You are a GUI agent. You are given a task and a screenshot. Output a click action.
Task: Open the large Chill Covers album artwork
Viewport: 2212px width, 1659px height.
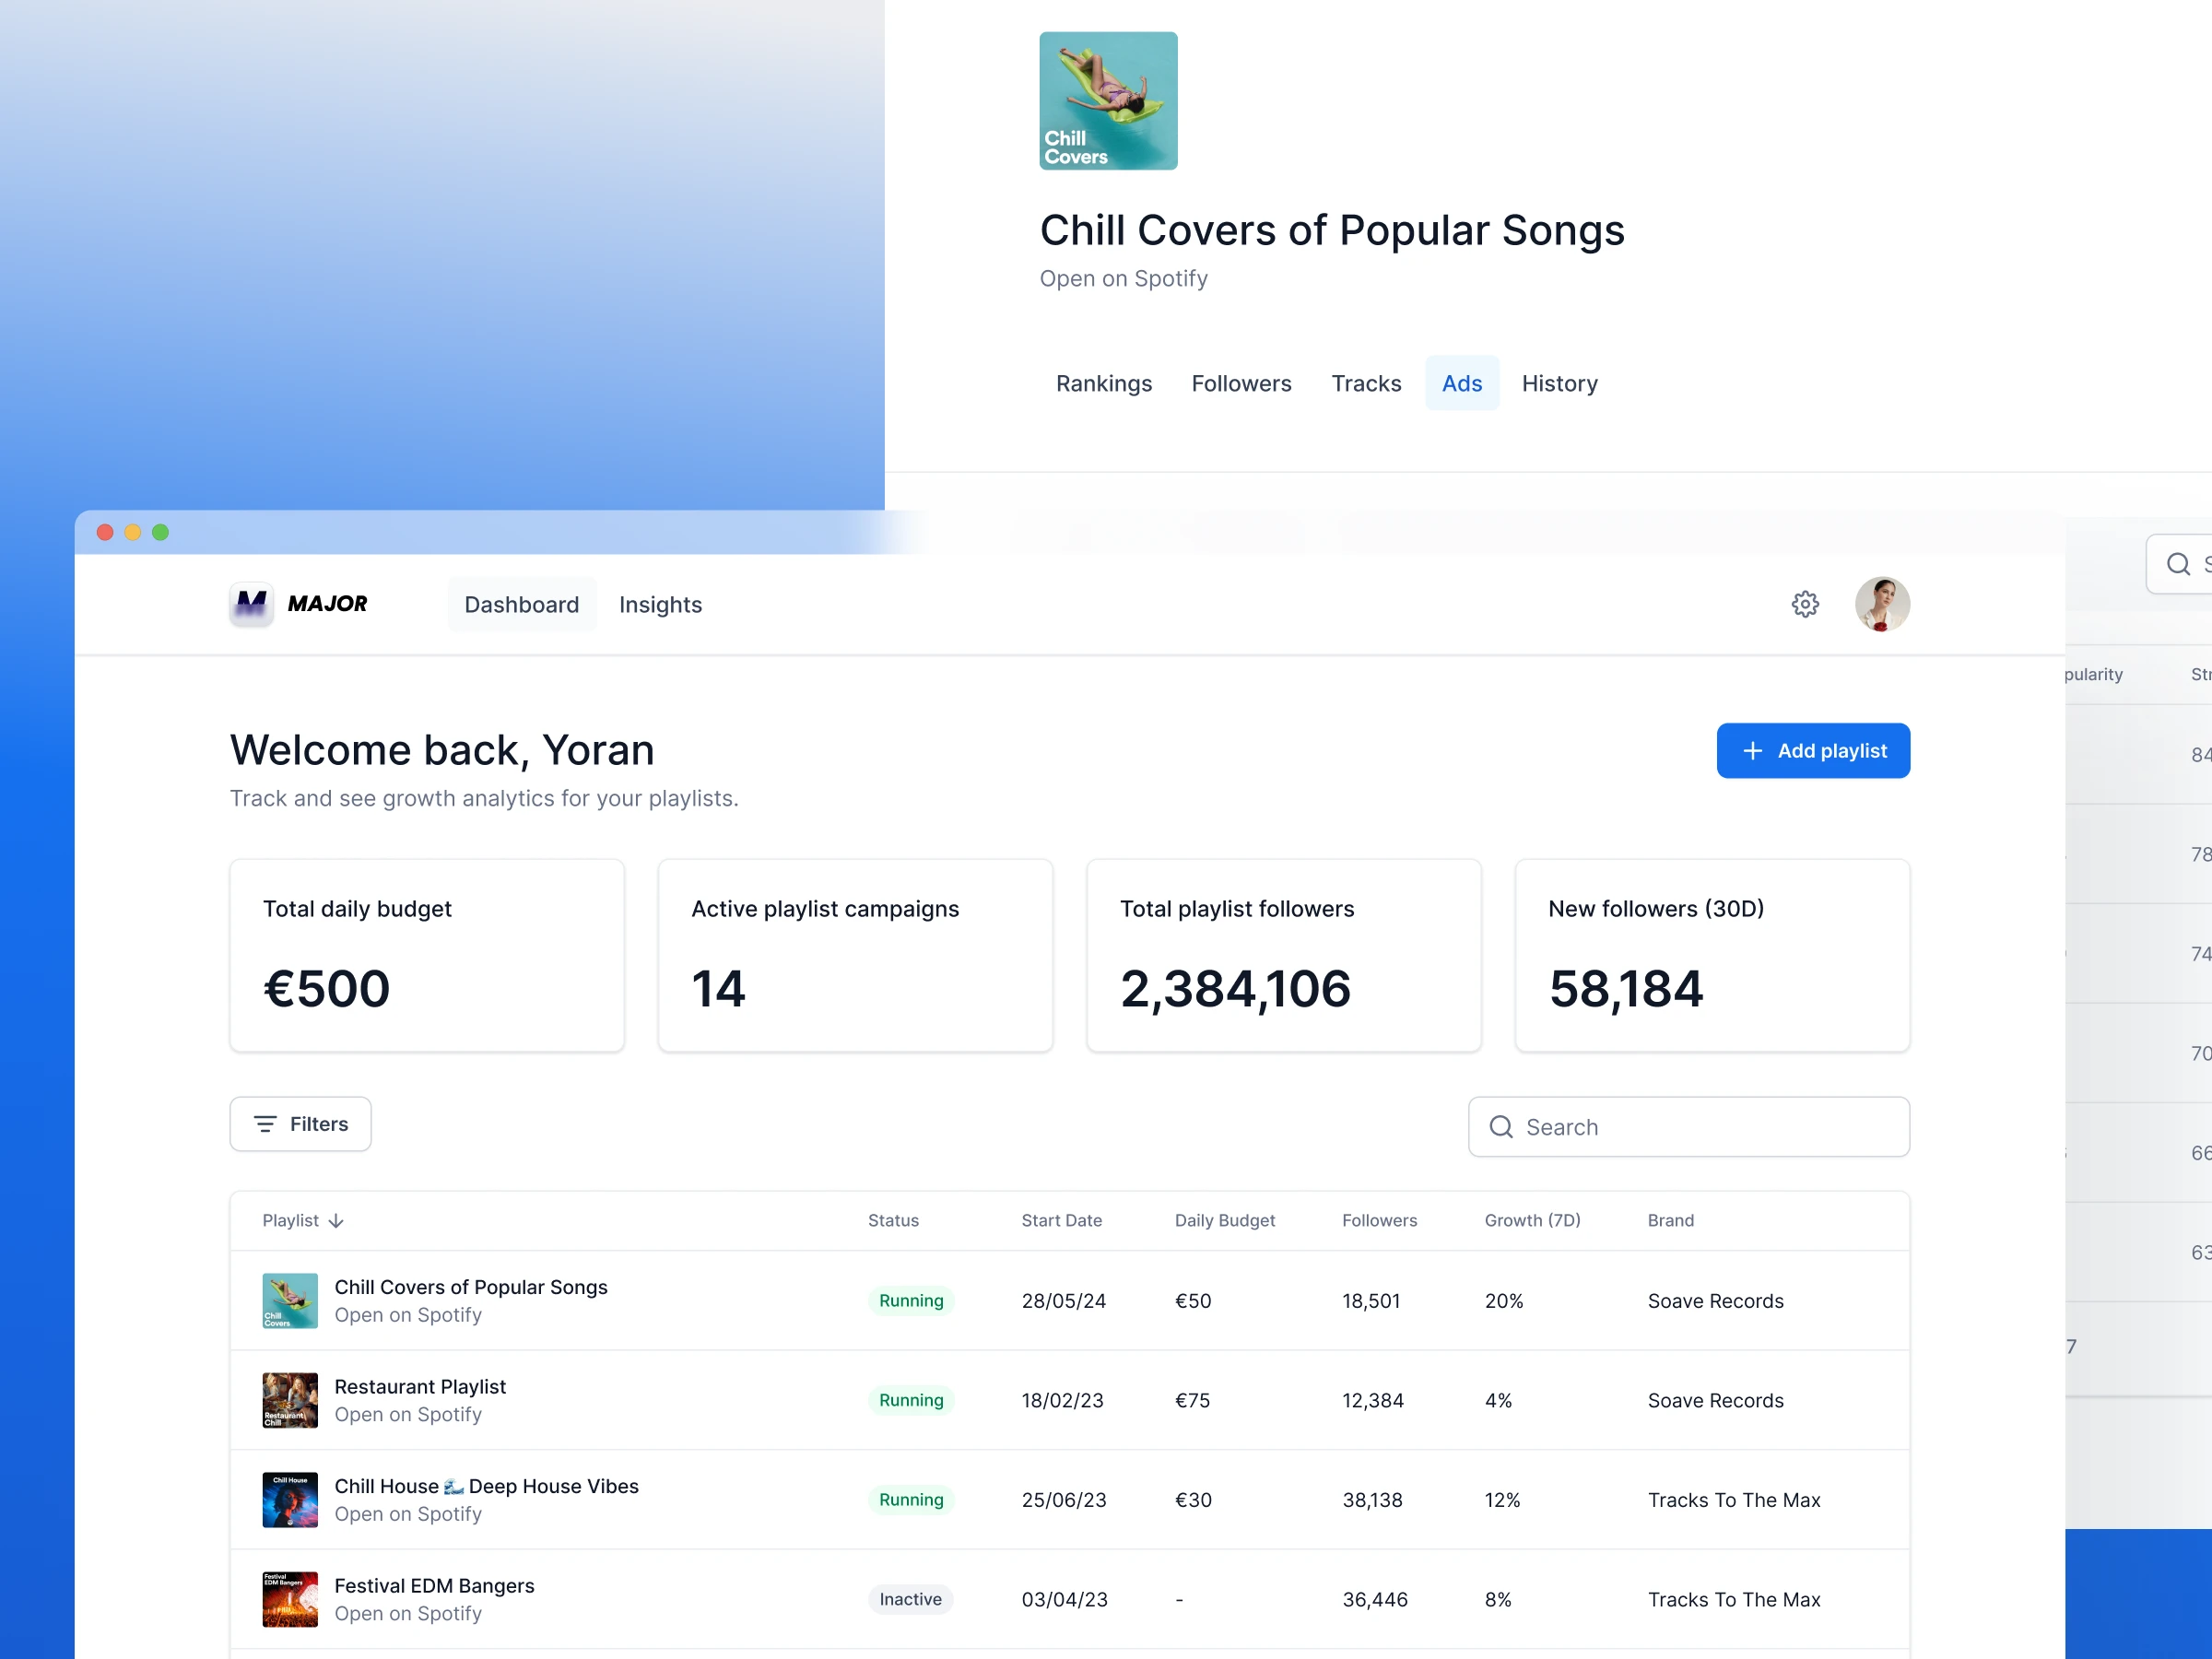(1108, 101)
